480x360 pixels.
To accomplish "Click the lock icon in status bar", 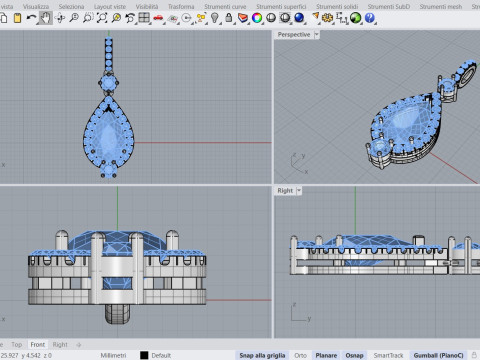I will point(474,355).
